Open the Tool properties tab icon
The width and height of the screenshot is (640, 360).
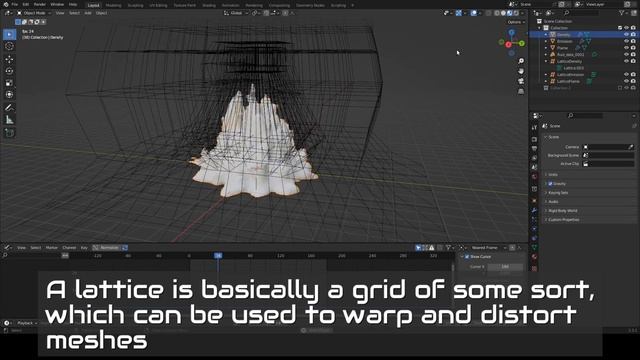pyautogui.click(x=534, y=128)
